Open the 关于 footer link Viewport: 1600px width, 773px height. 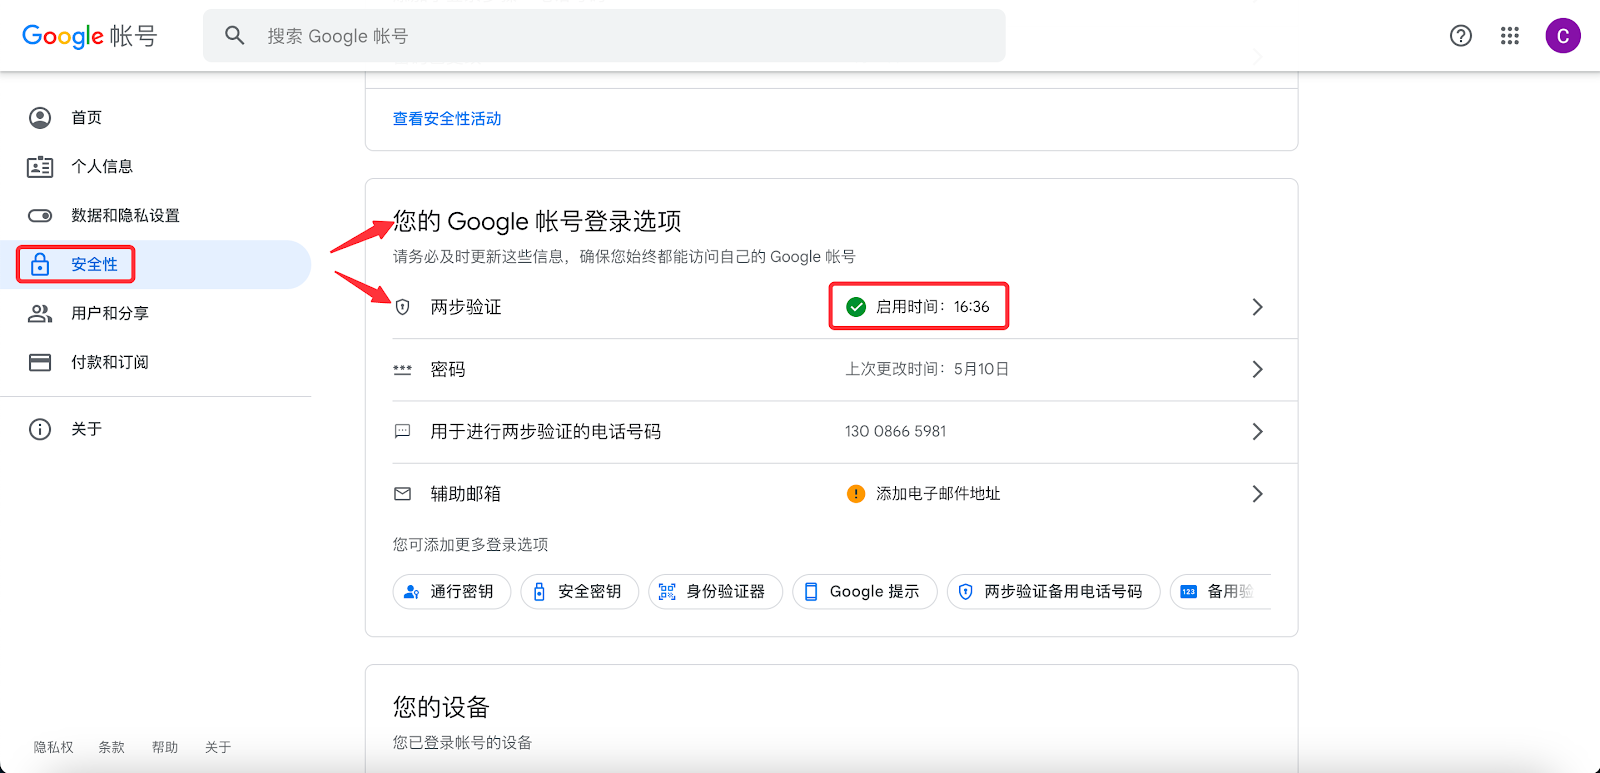218,748
